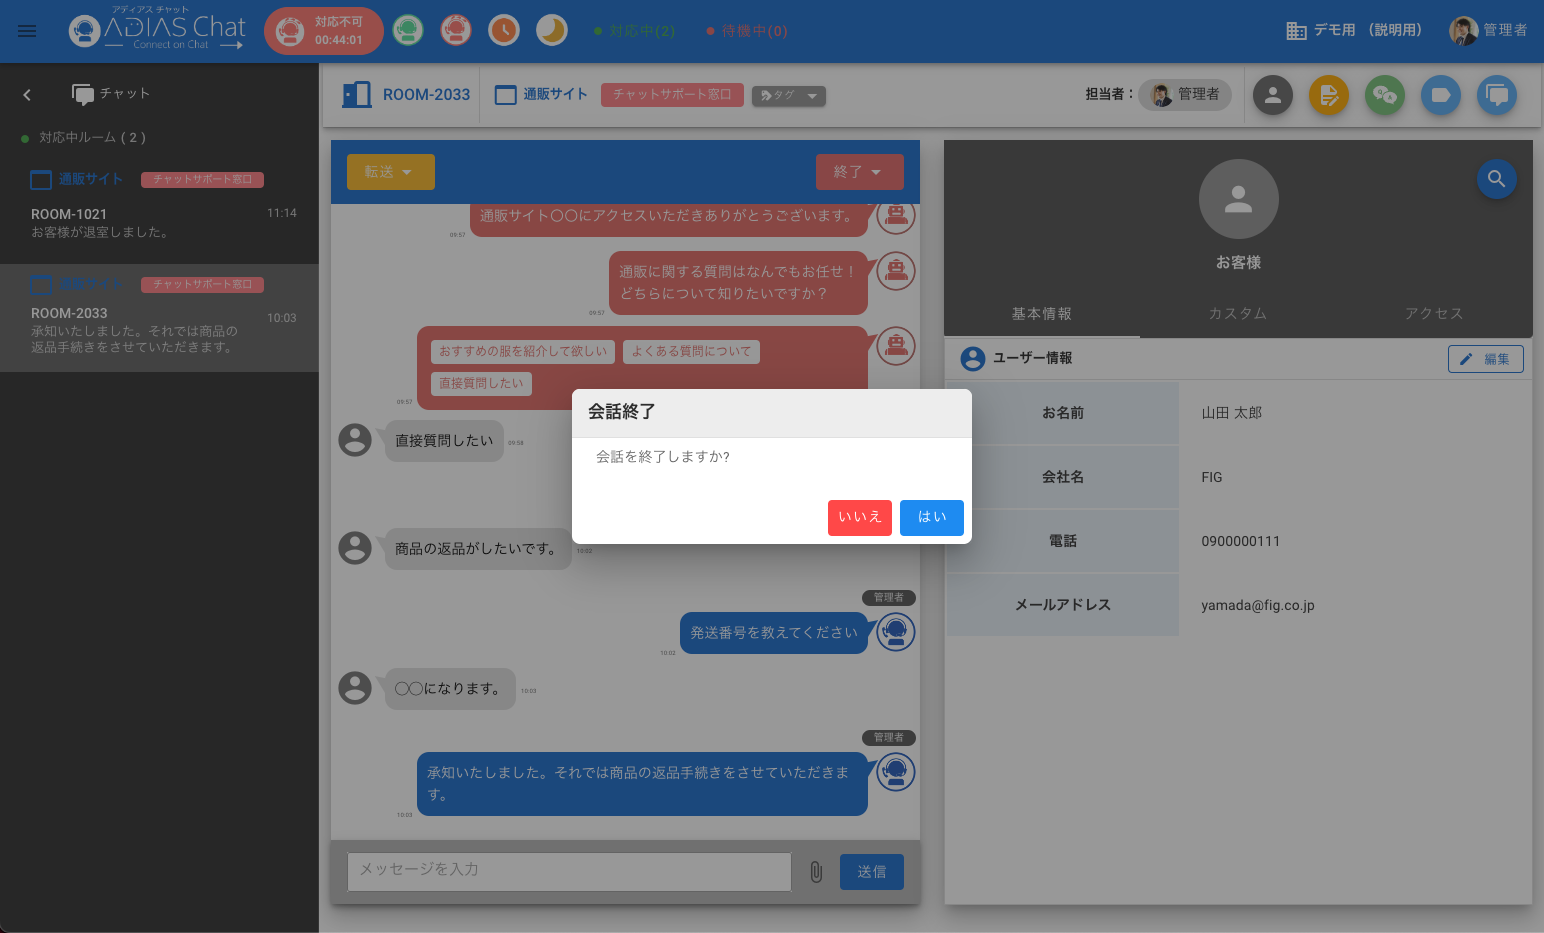Click the green operator available status icon
Image resolution: width=1544 pixels, height=933 pixels.
pos(407,31)
